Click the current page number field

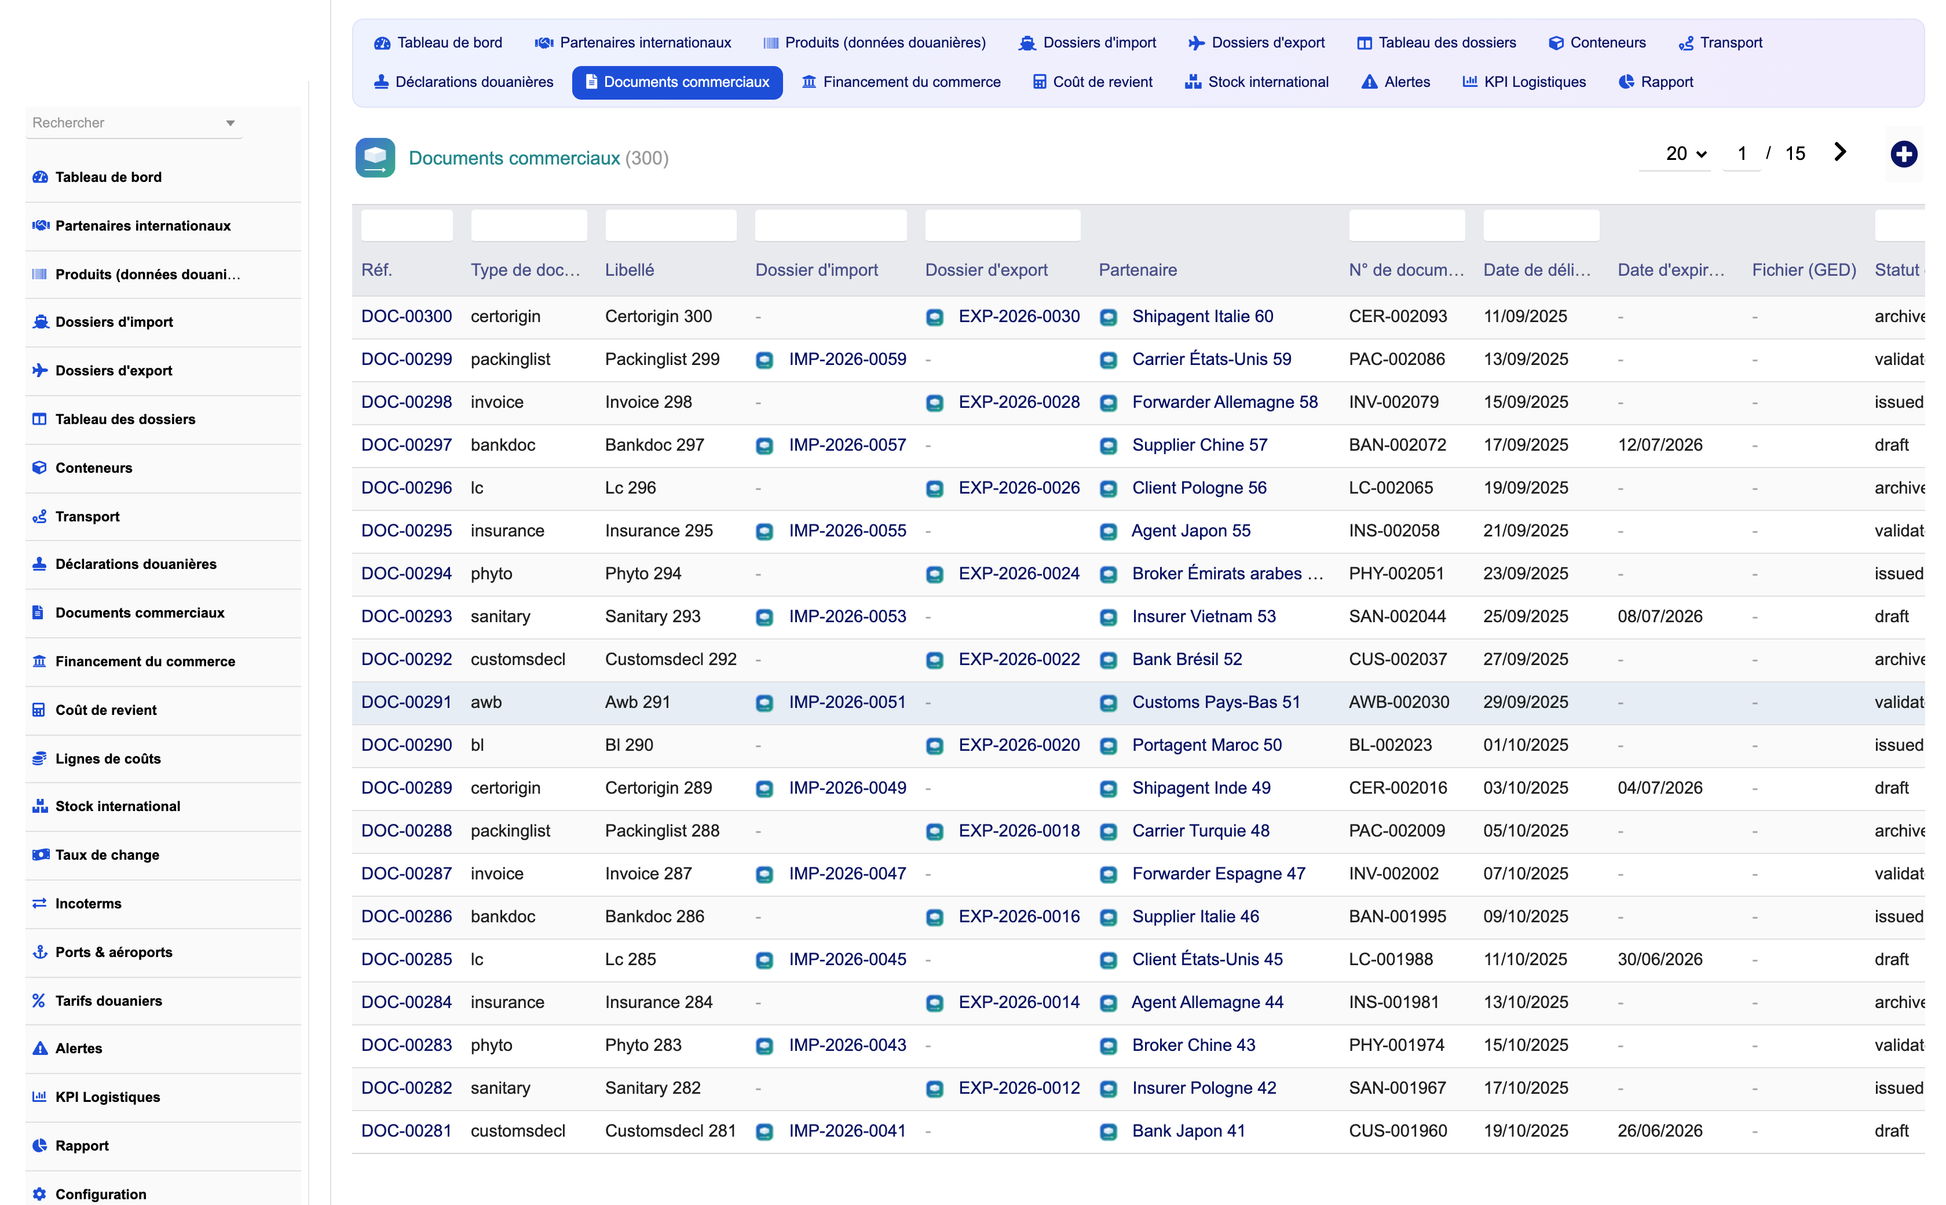click(1742, 154)
